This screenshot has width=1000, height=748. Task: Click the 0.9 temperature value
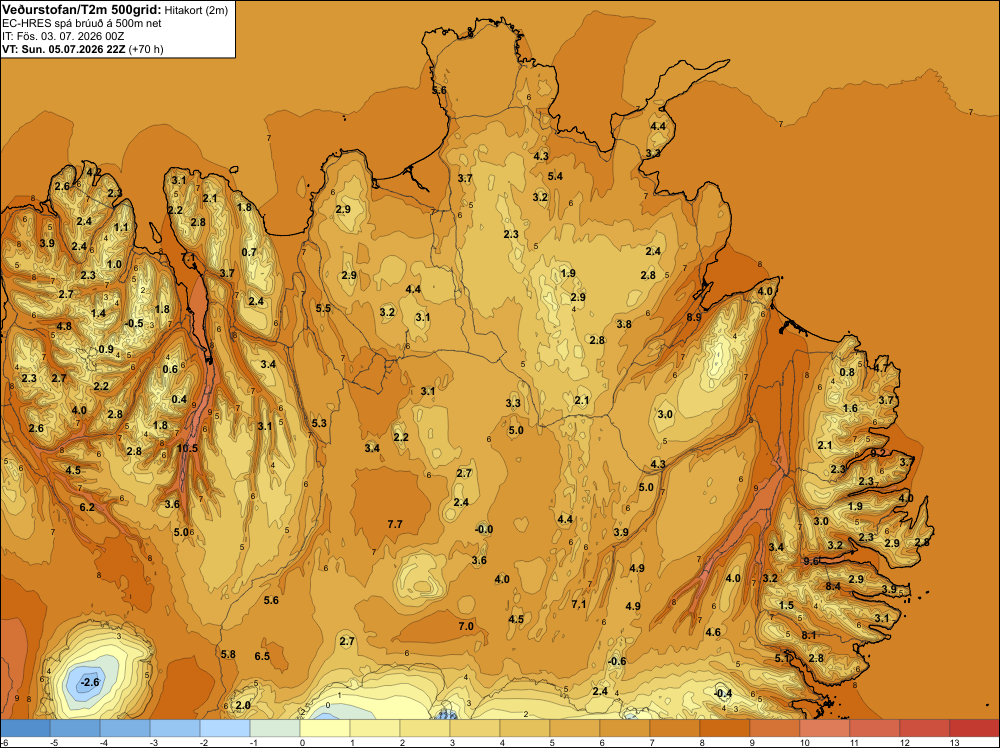point(106,349)
